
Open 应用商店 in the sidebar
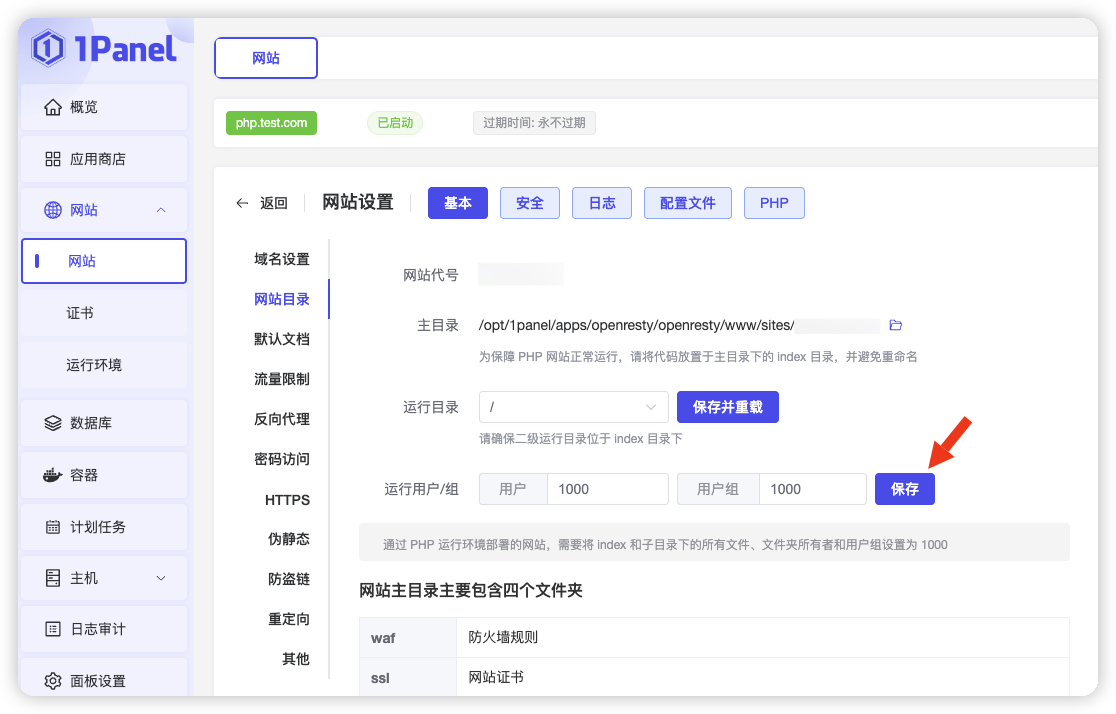[104, 159]
